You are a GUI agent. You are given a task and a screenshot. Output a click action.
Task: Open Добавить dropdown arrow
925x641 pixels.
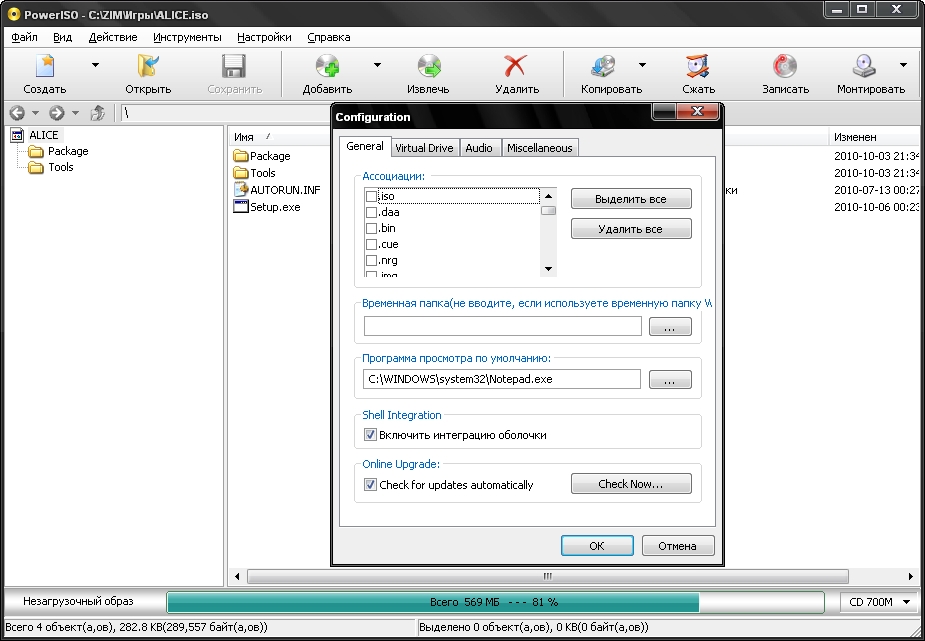coord(377,65)
